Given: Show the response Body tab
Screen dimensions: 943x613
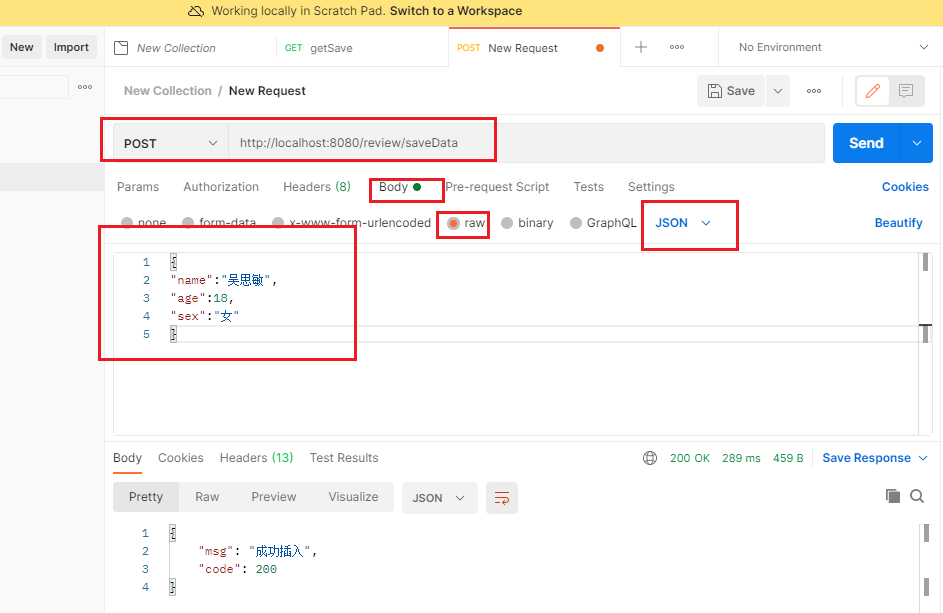Looking at the screenshot, I should tap(127, 458).
